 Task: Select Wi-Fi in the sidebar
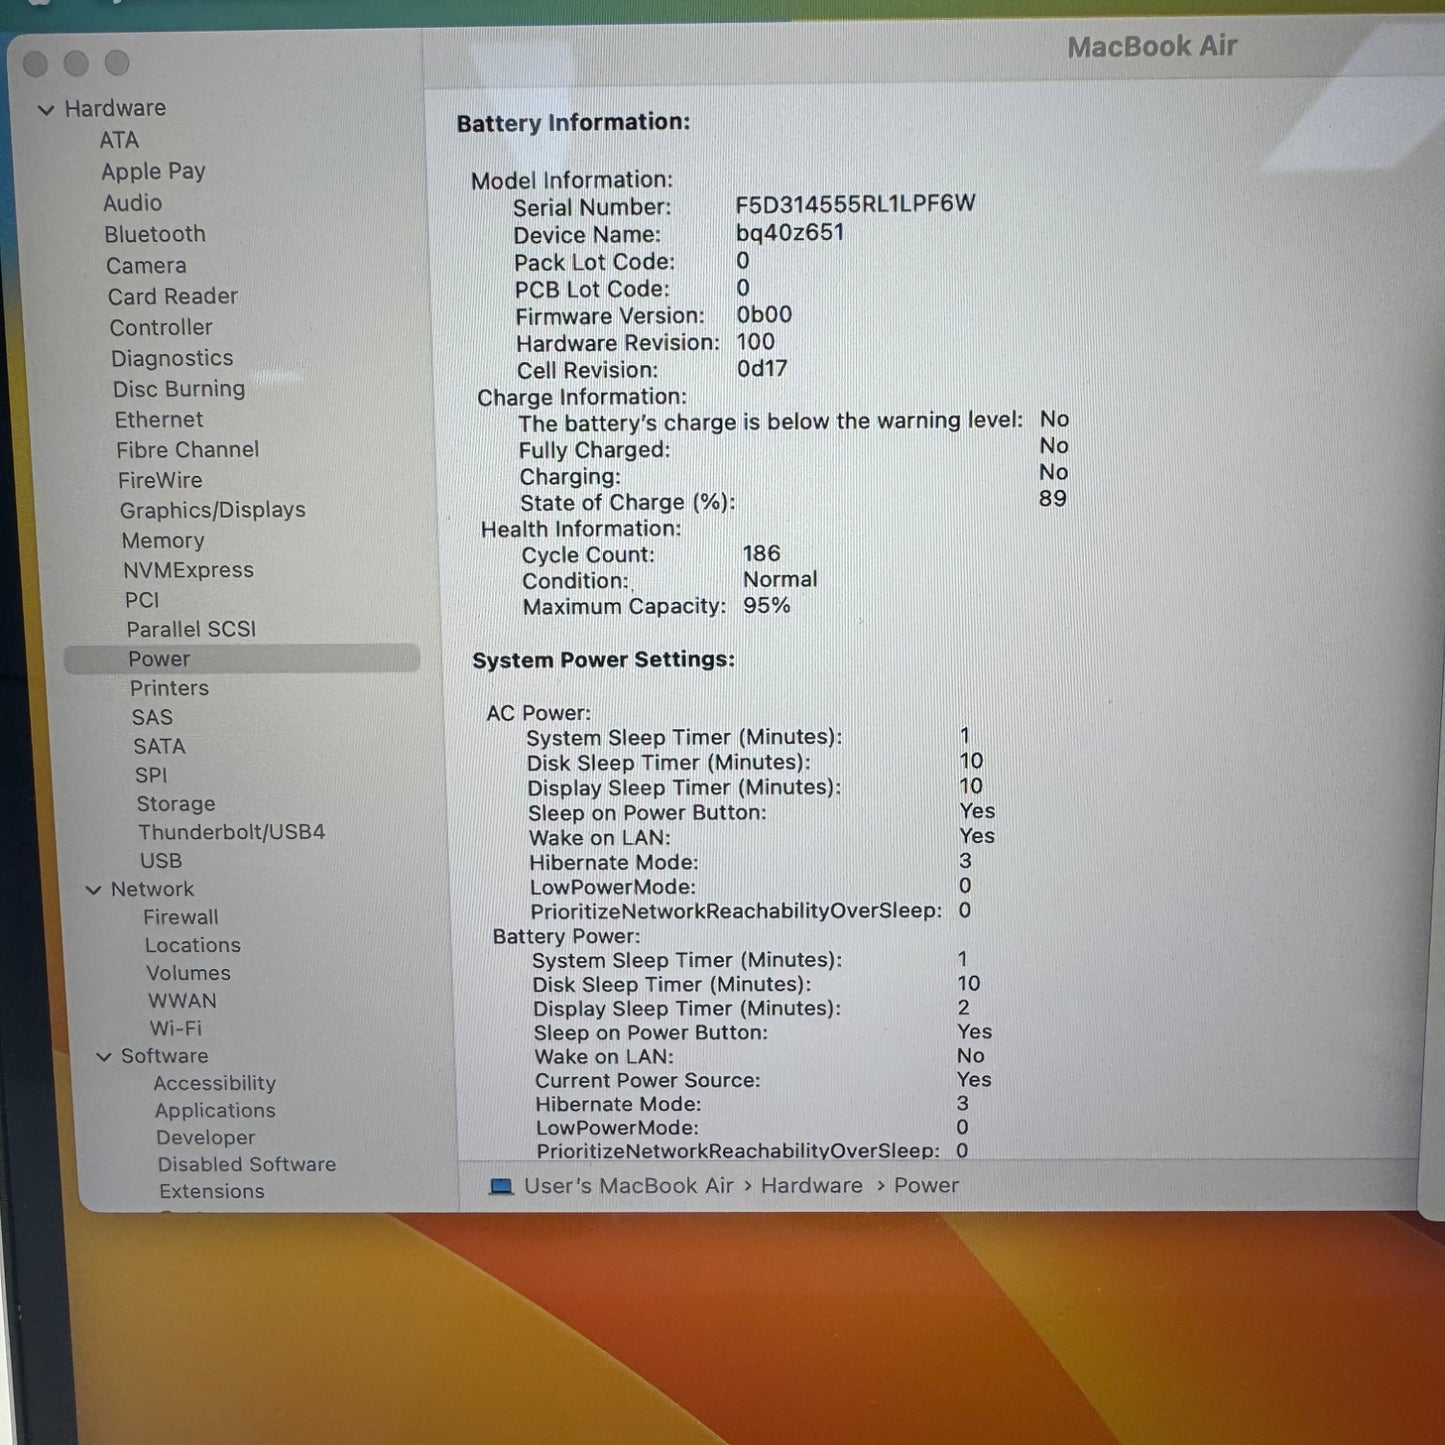coord(176,1028)
